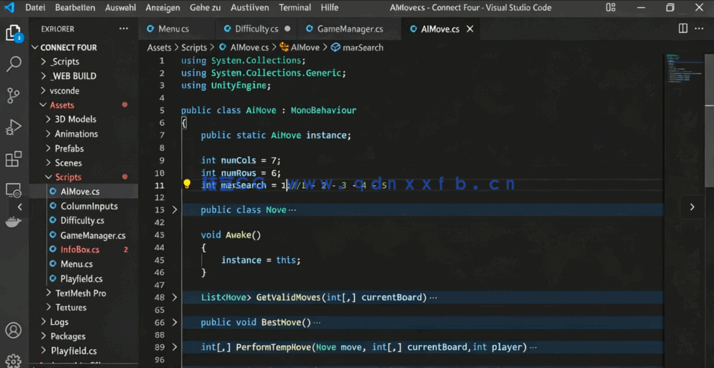Open the Hilfe menu
Viewport: 714px width, 368px height.
pyautogui.click(x=329, y=8)
